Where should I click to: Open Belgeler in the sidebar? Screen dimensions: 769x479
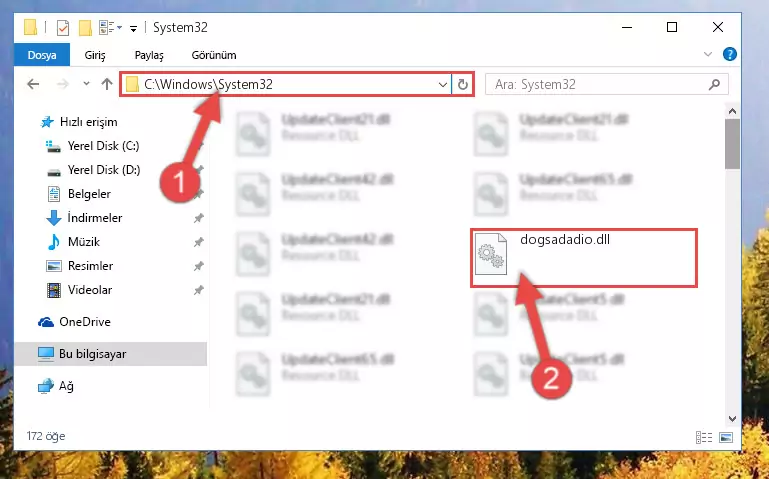79,194
